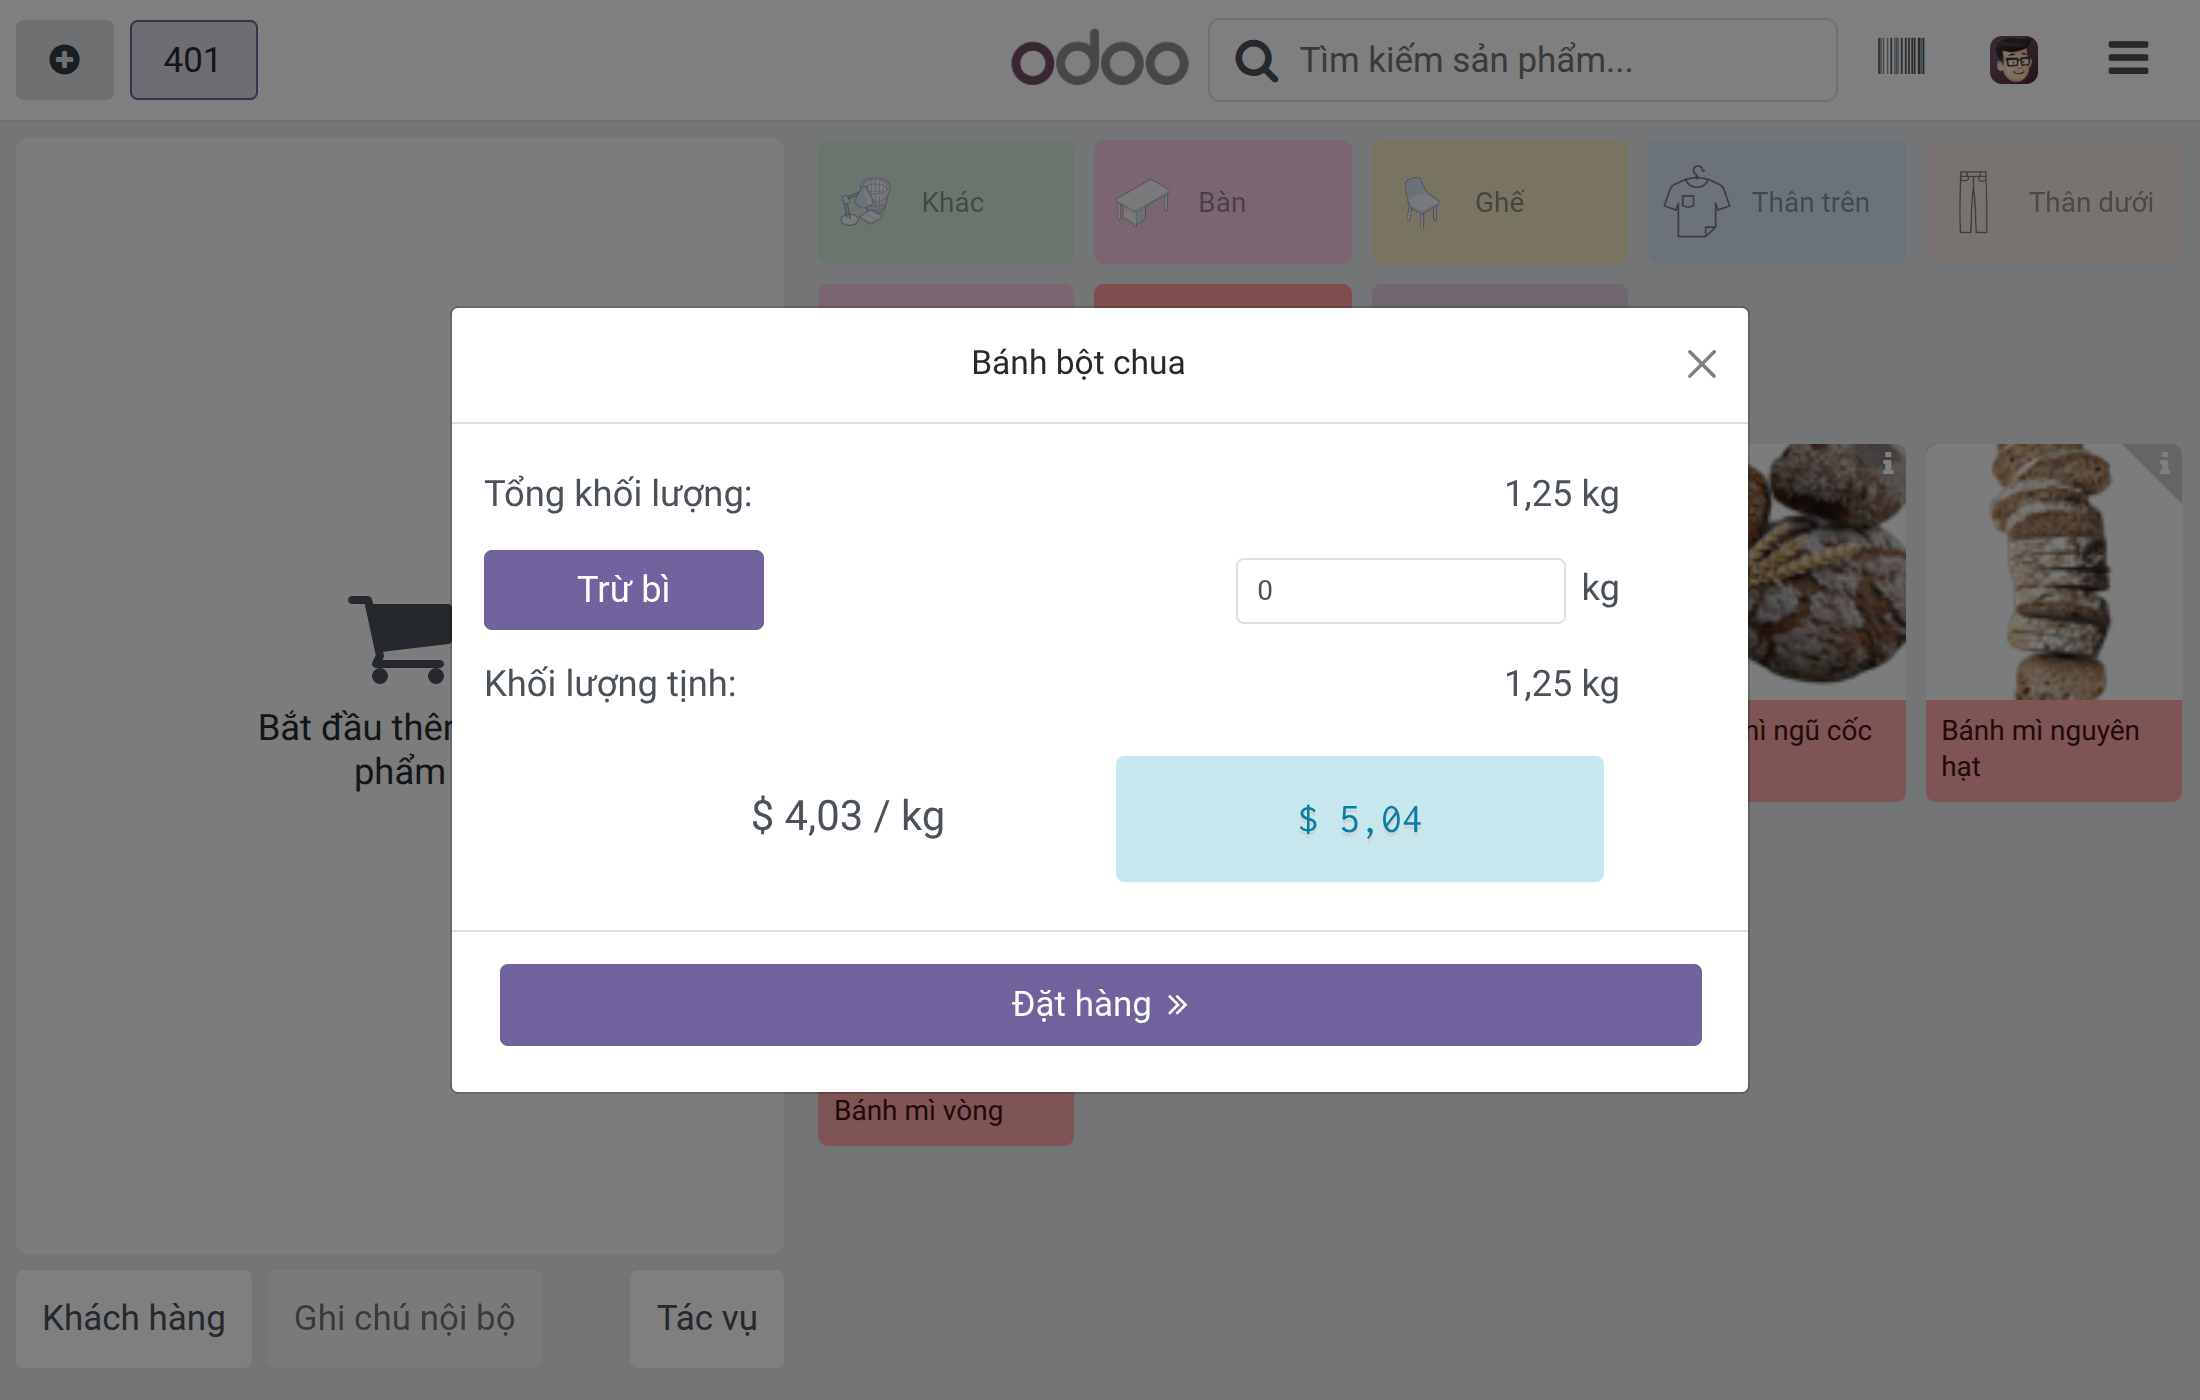Focus the product search field
This screenshot has height=1400, width=2200.
[x=1522, y=60]
